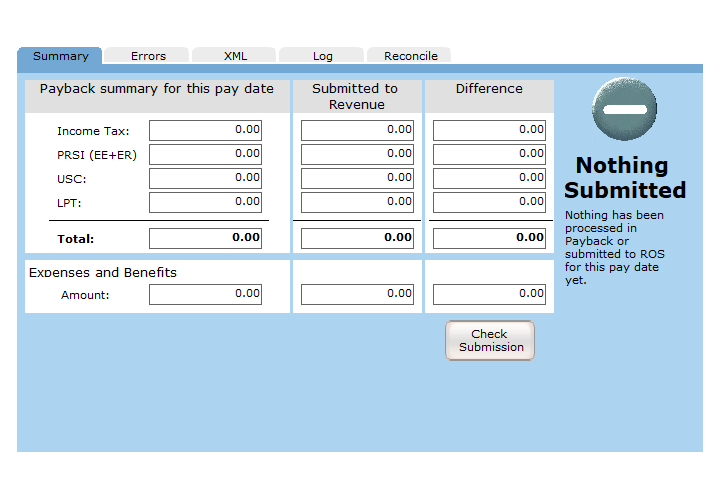Switch to the Summary tab
Screen dimensions: 720x494
60,56
